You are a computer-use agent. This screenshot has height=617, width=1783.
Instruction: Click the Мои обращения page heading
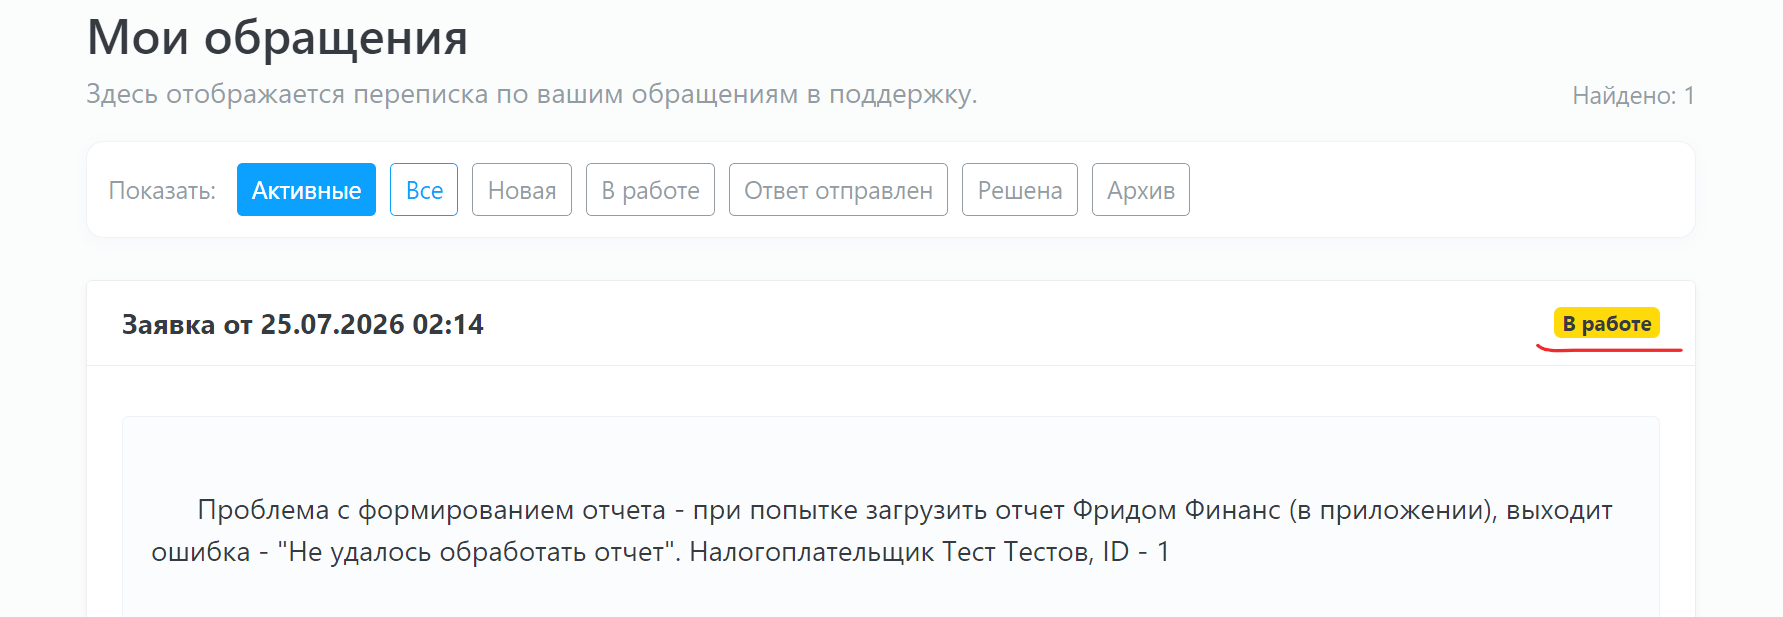click(x=277, y=37)
